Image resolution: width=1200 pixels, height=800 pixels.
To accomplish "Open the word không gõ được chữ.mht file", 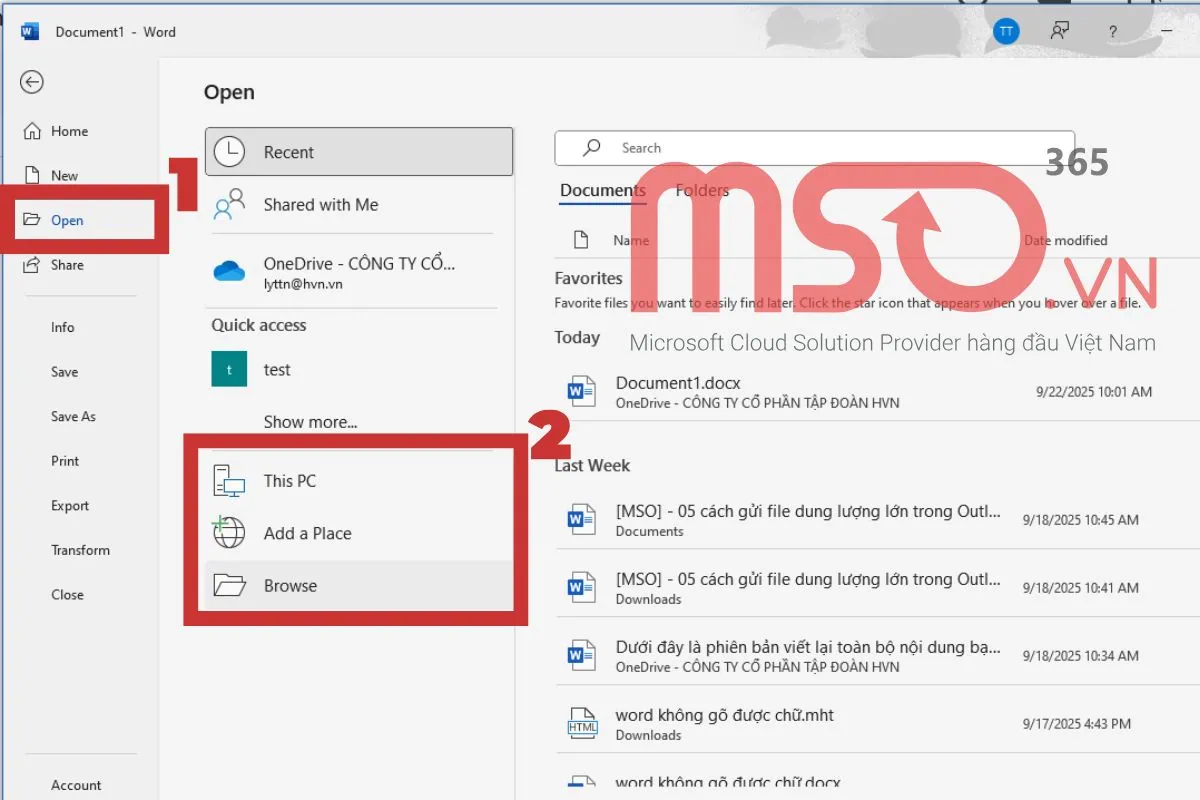I will click(724, 716).
